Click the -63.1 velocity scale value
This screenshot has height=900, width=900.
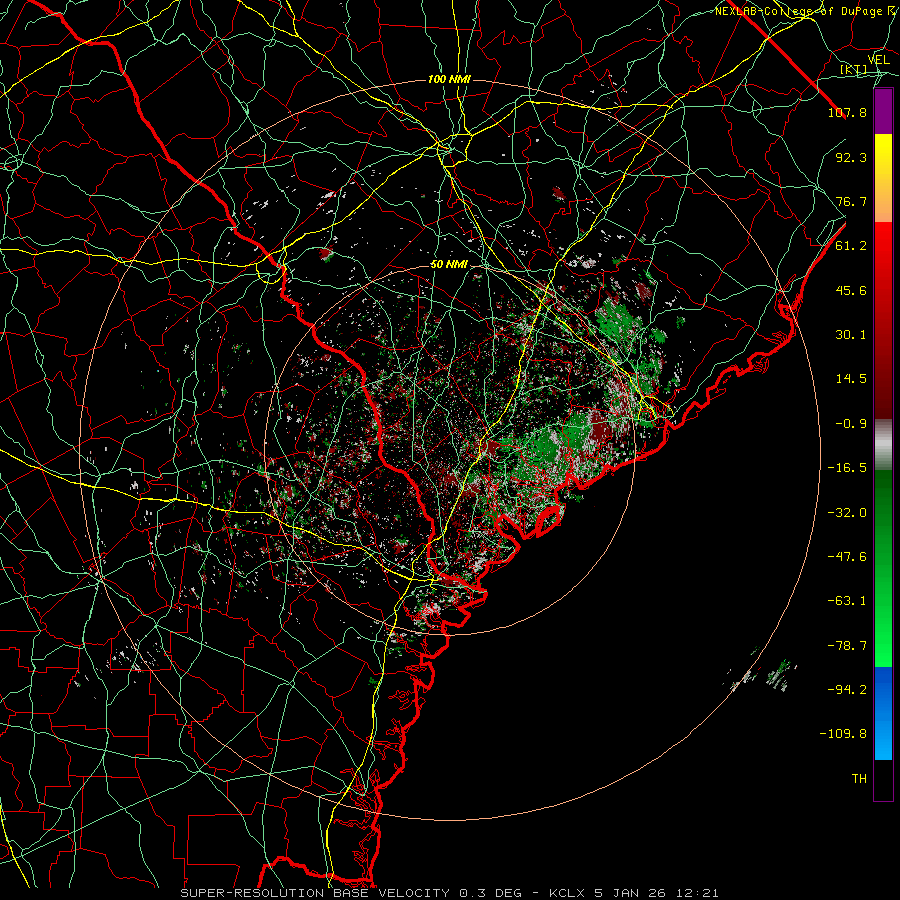coord(847,601)
